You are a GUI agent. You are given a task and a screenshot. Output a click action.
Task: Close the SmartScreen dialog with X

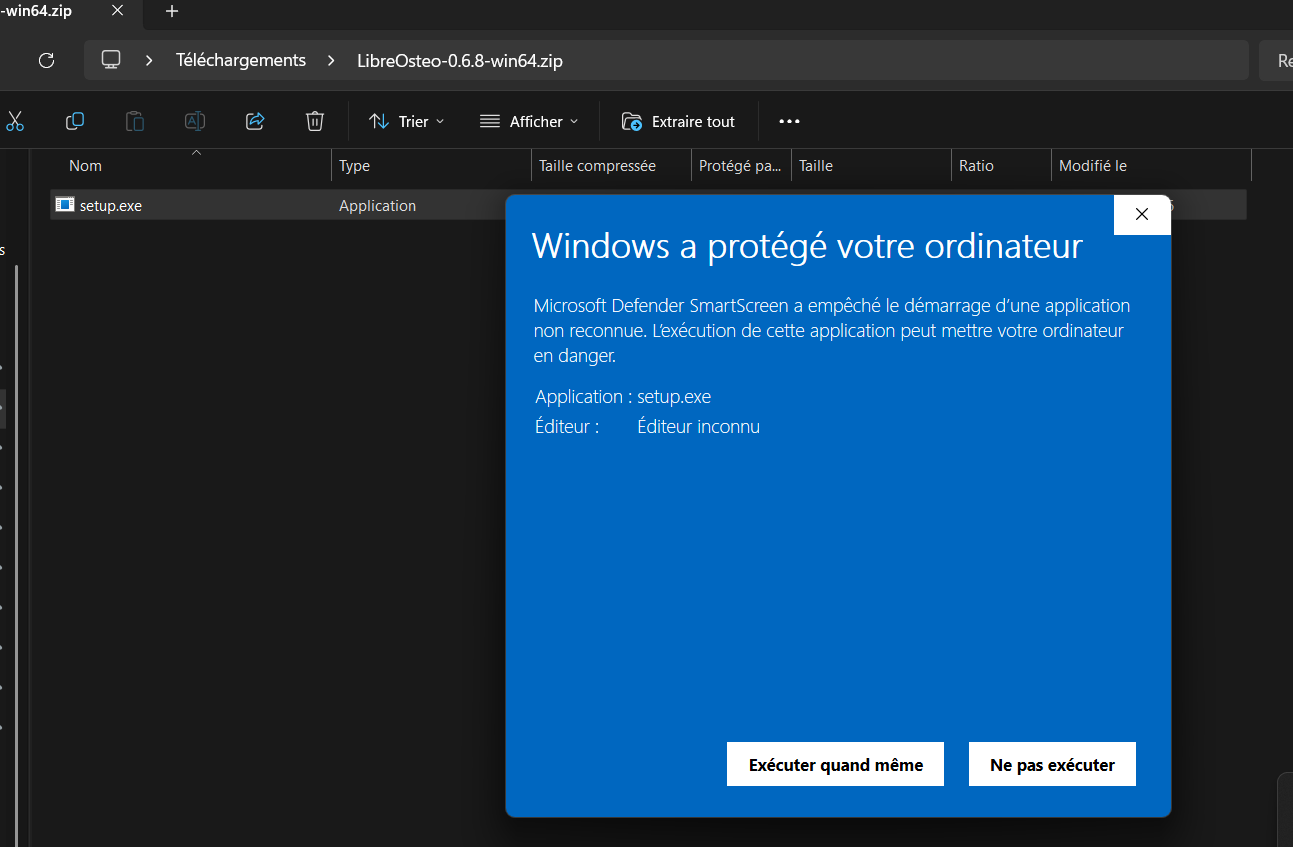1142,214
